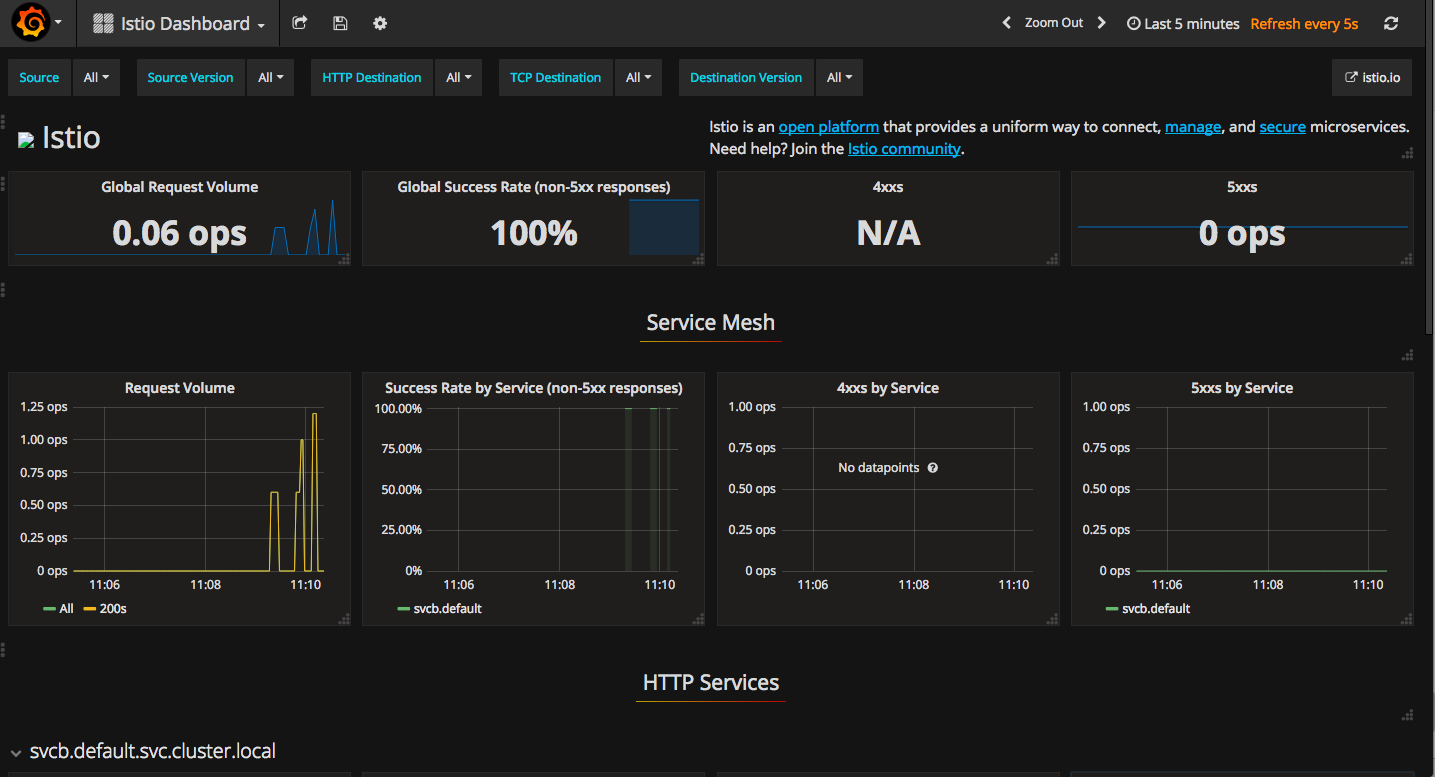Image resolution: width=1435 pixels, height=777 pixels.
Task: Open dashboard settings gear icon
Action: click(x=380, y=23)
